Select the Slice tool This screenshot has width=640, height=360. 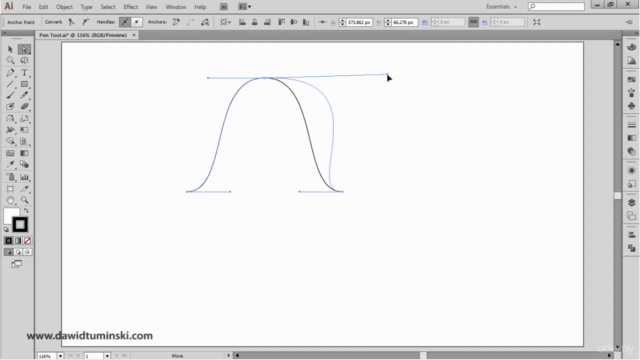24,189
